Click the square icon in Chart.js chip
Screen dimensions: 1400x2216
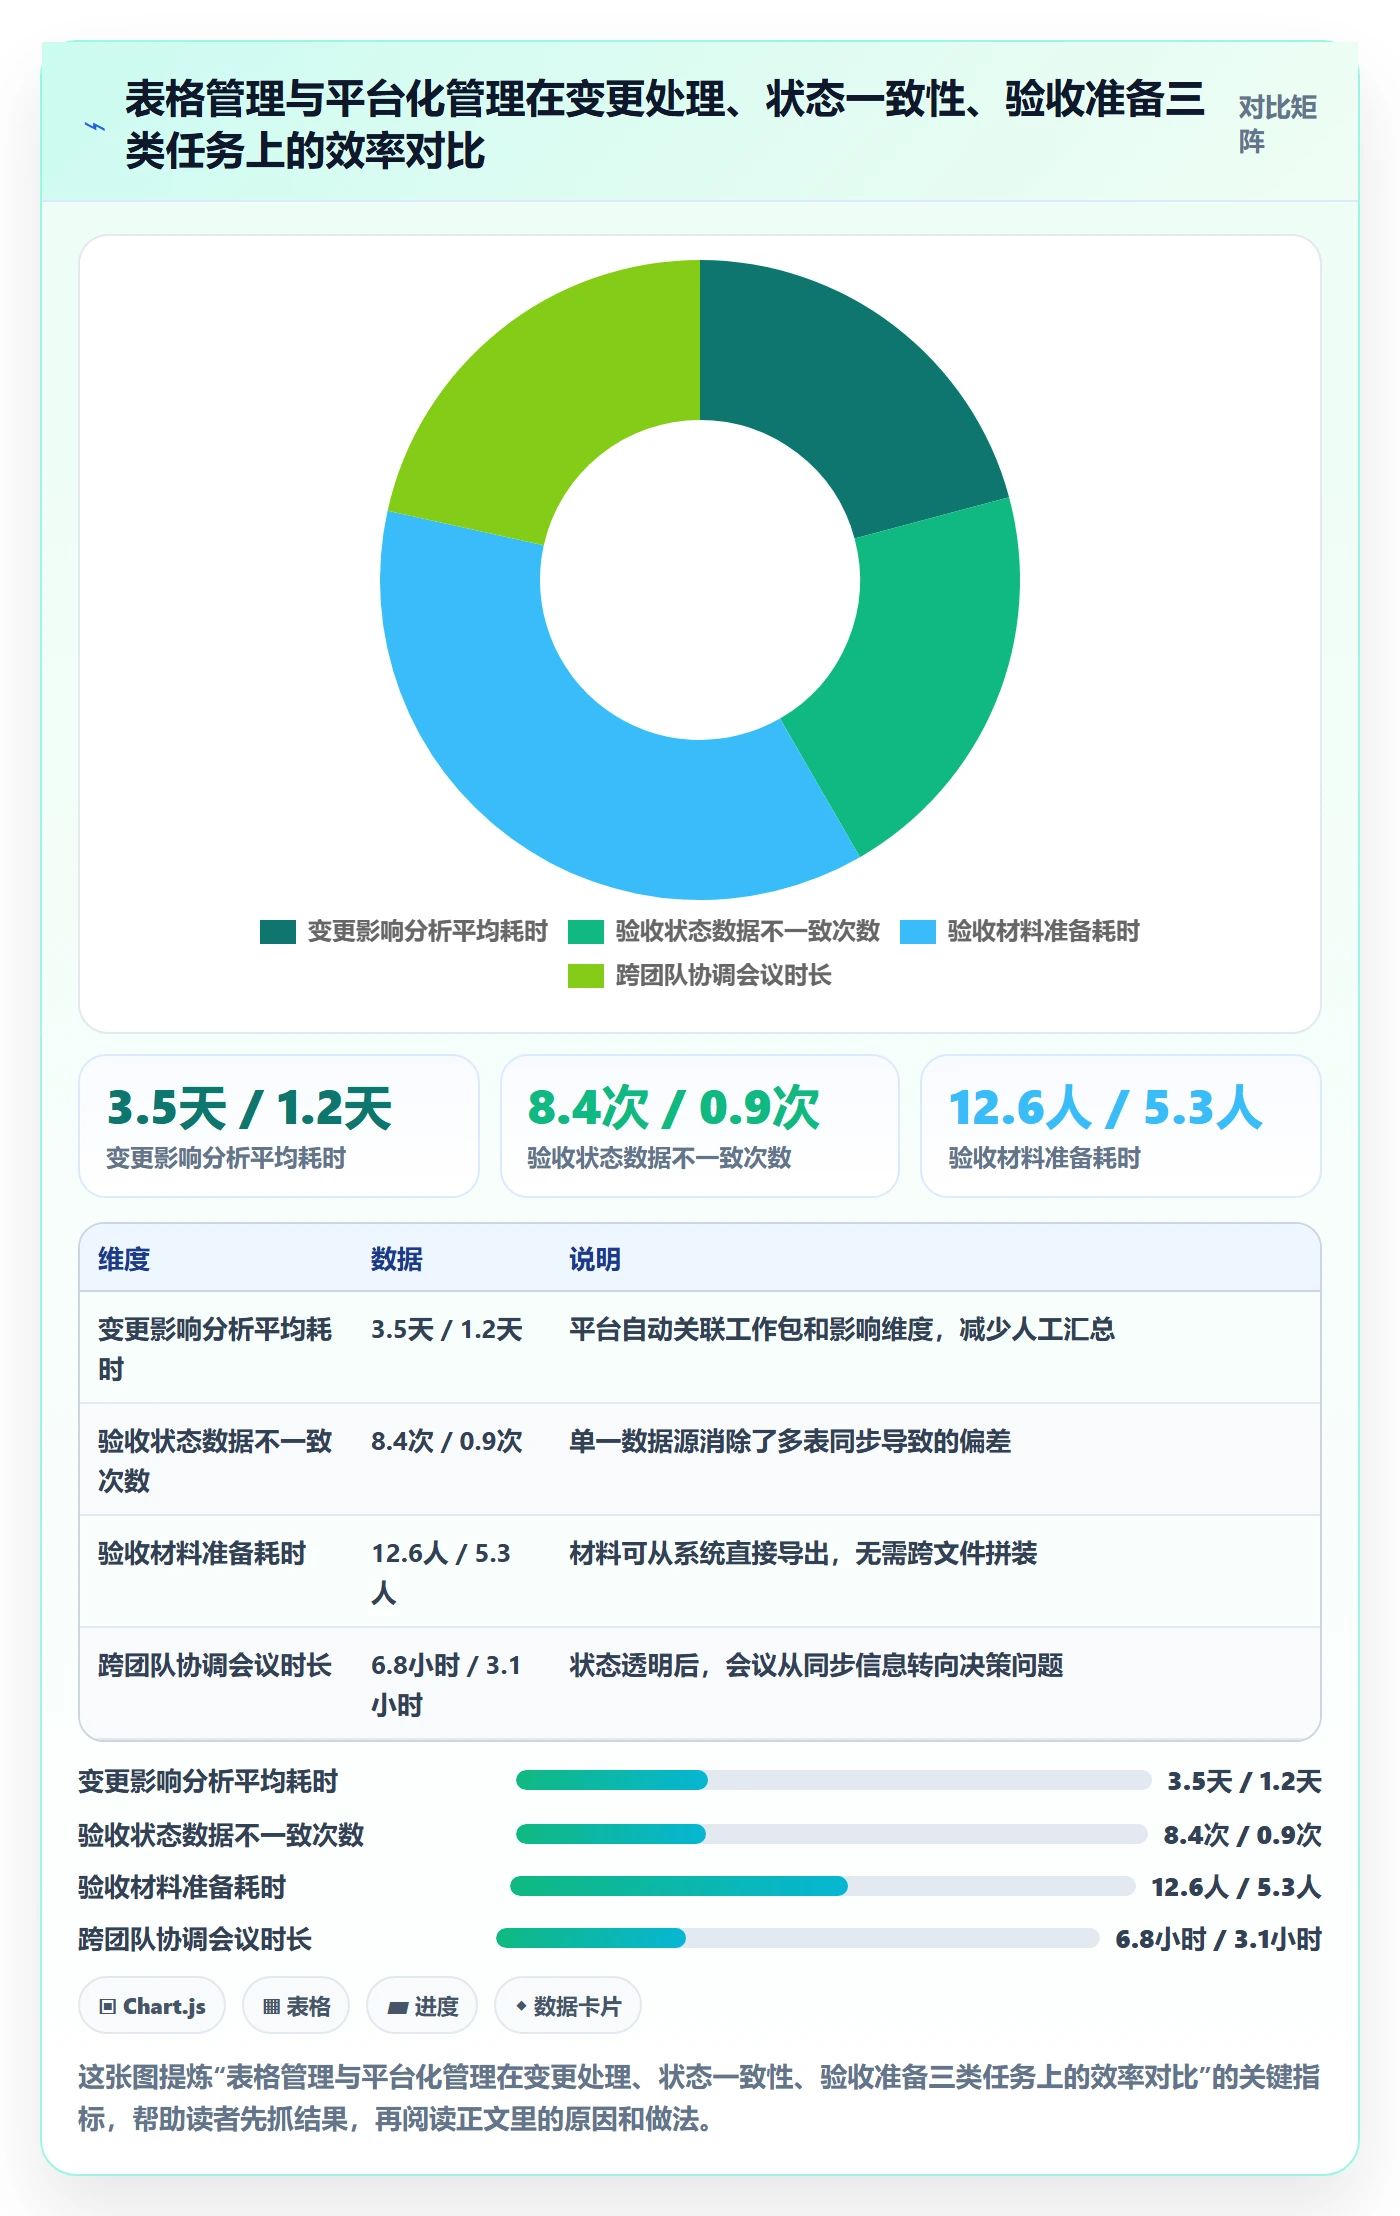108,2006
